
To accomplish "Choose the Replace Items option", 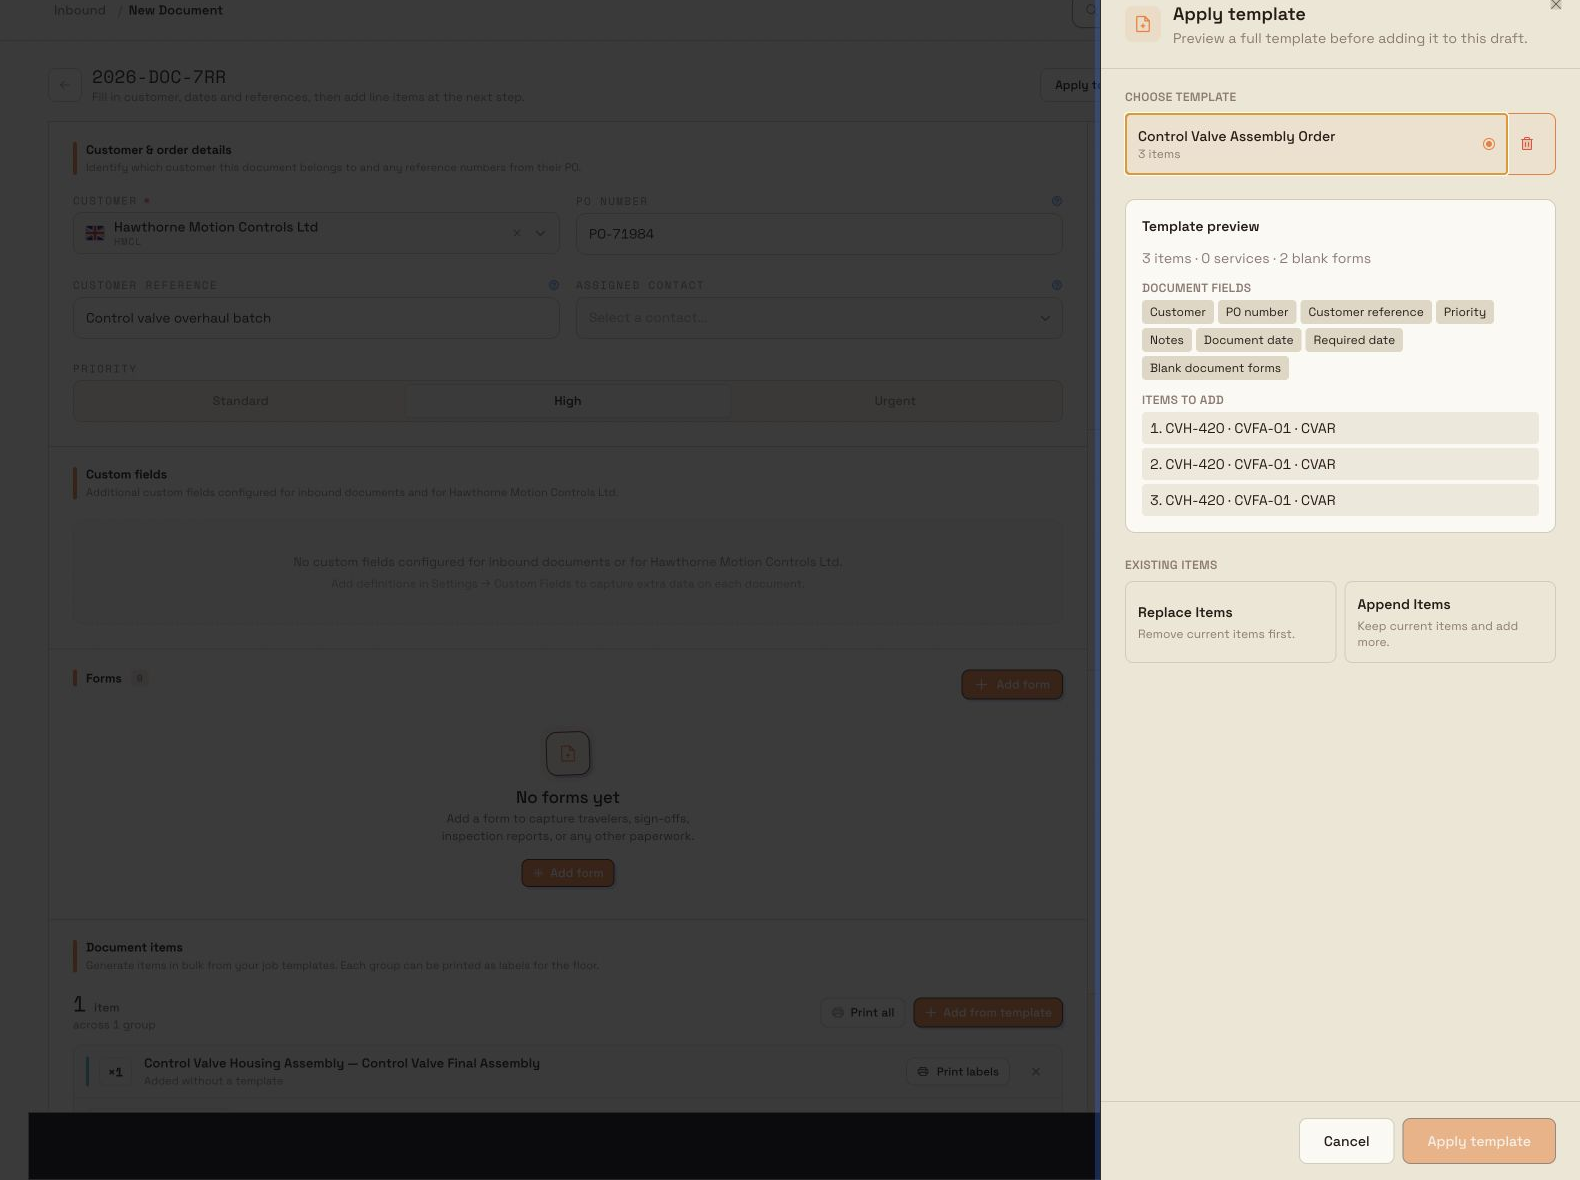I will (x=1230, y=622).
